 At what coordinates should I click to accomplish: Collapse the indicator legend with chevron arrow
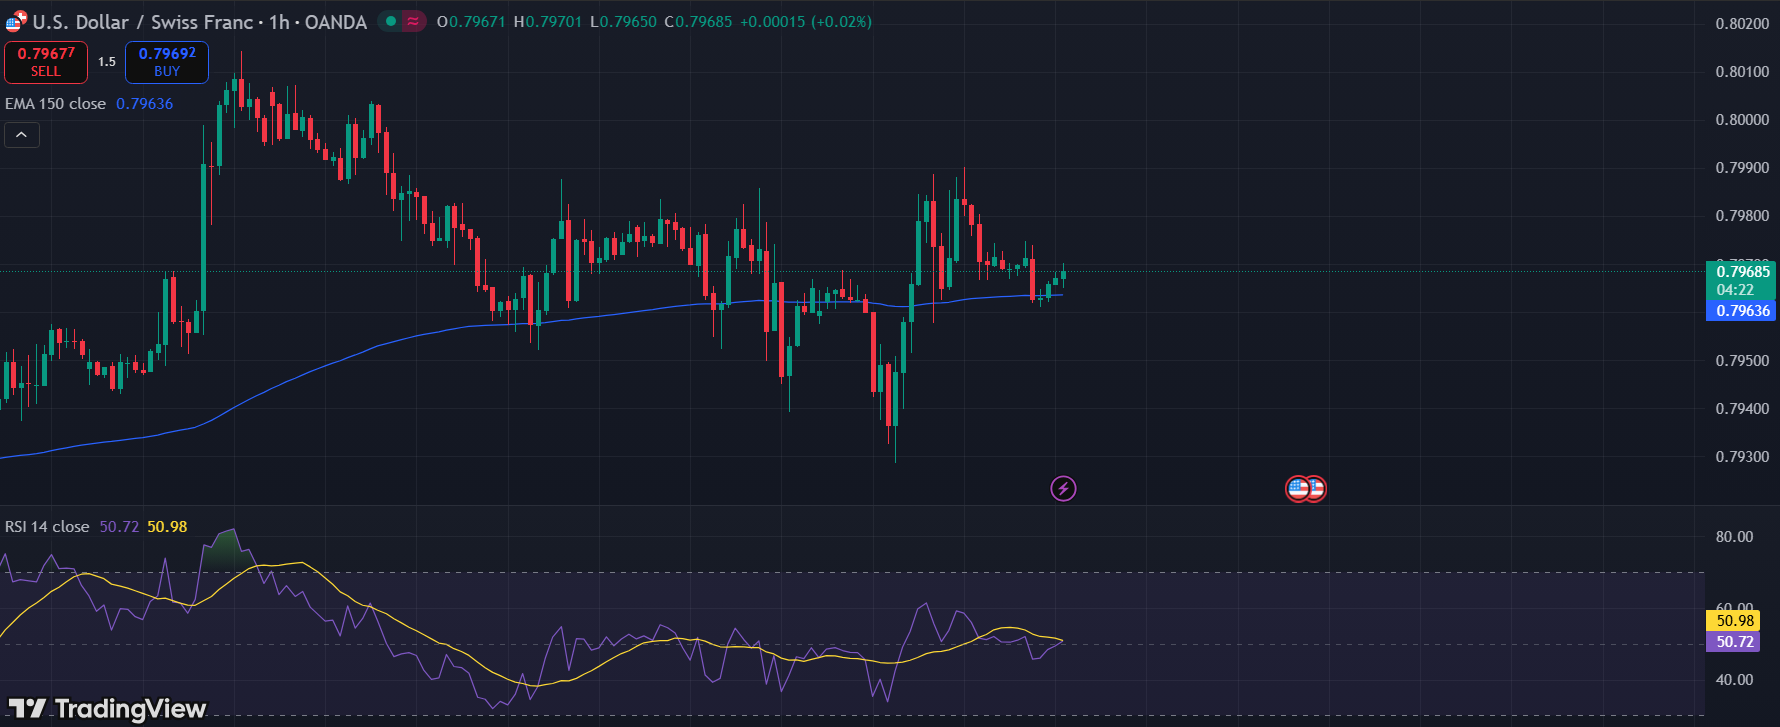pos(22,135)
